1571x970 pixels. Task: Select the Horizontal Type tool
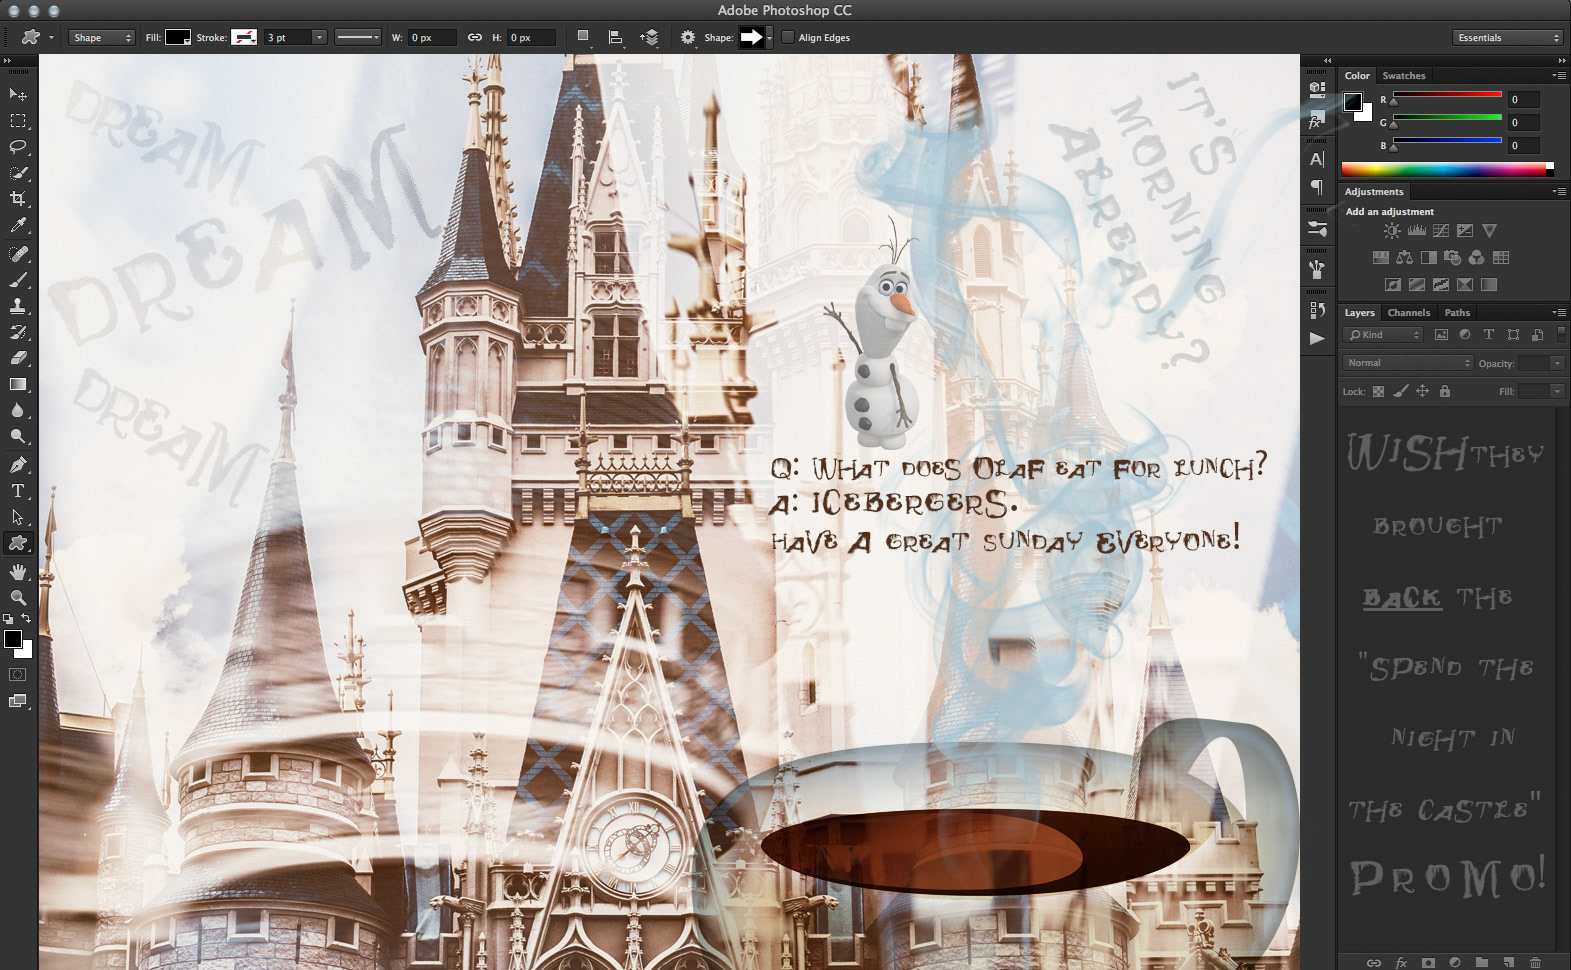point(18,491)
